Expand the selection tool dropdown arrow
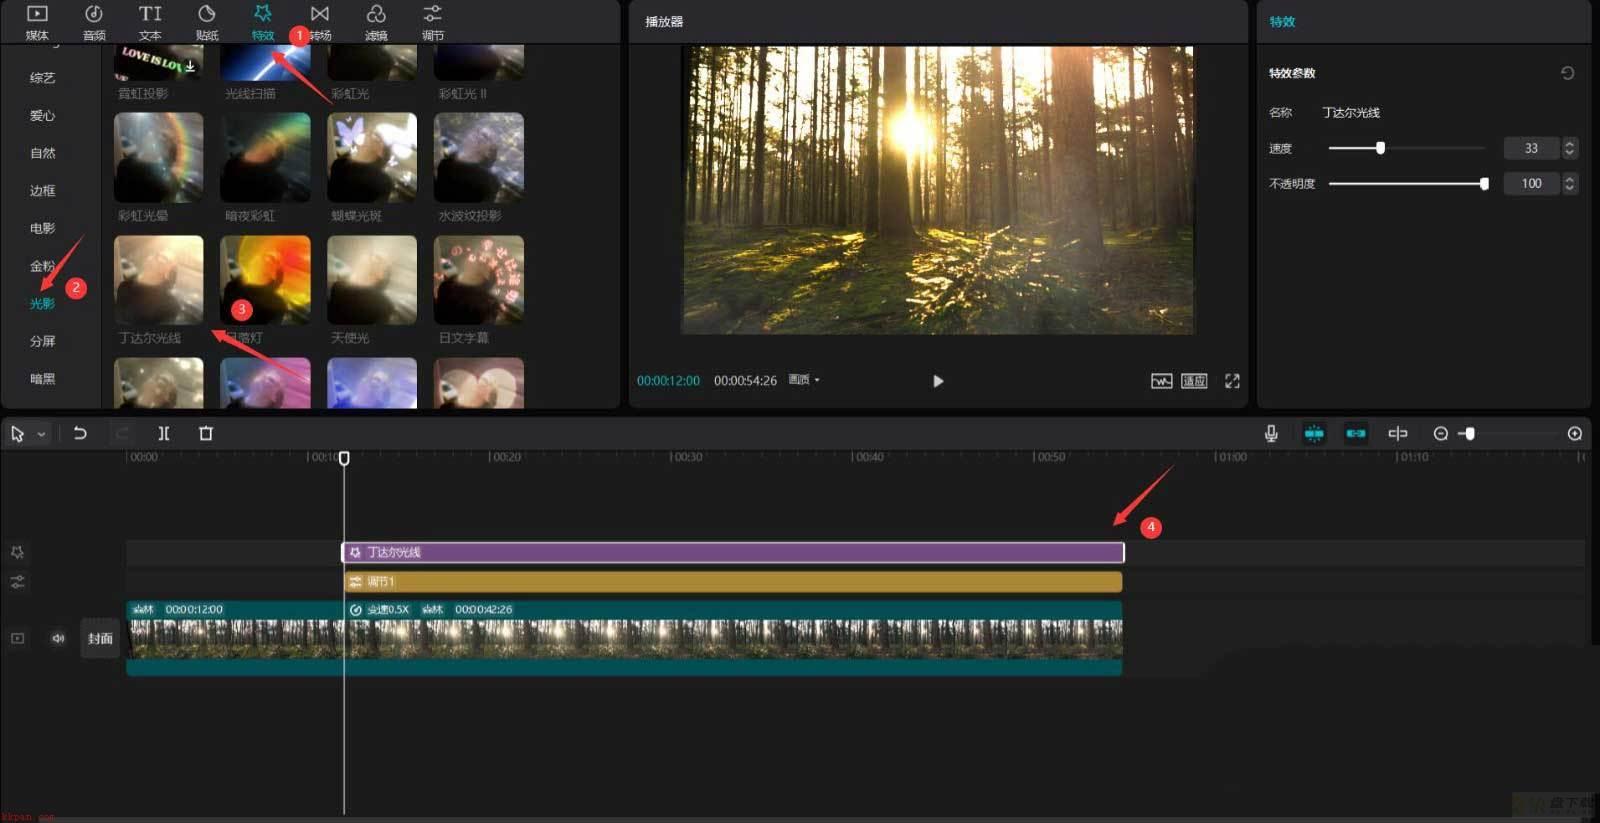 point(41,434)
